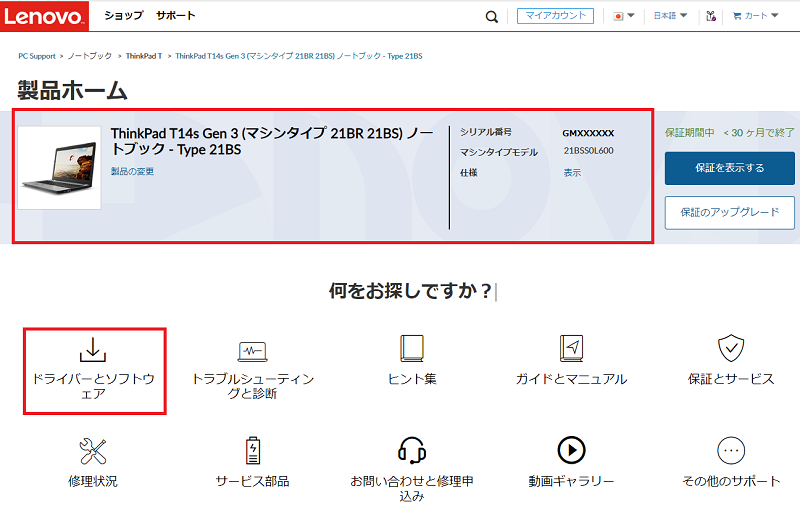Open その他のサポート ellipsis icon
The image size is (800, 510).
point(731,450)
